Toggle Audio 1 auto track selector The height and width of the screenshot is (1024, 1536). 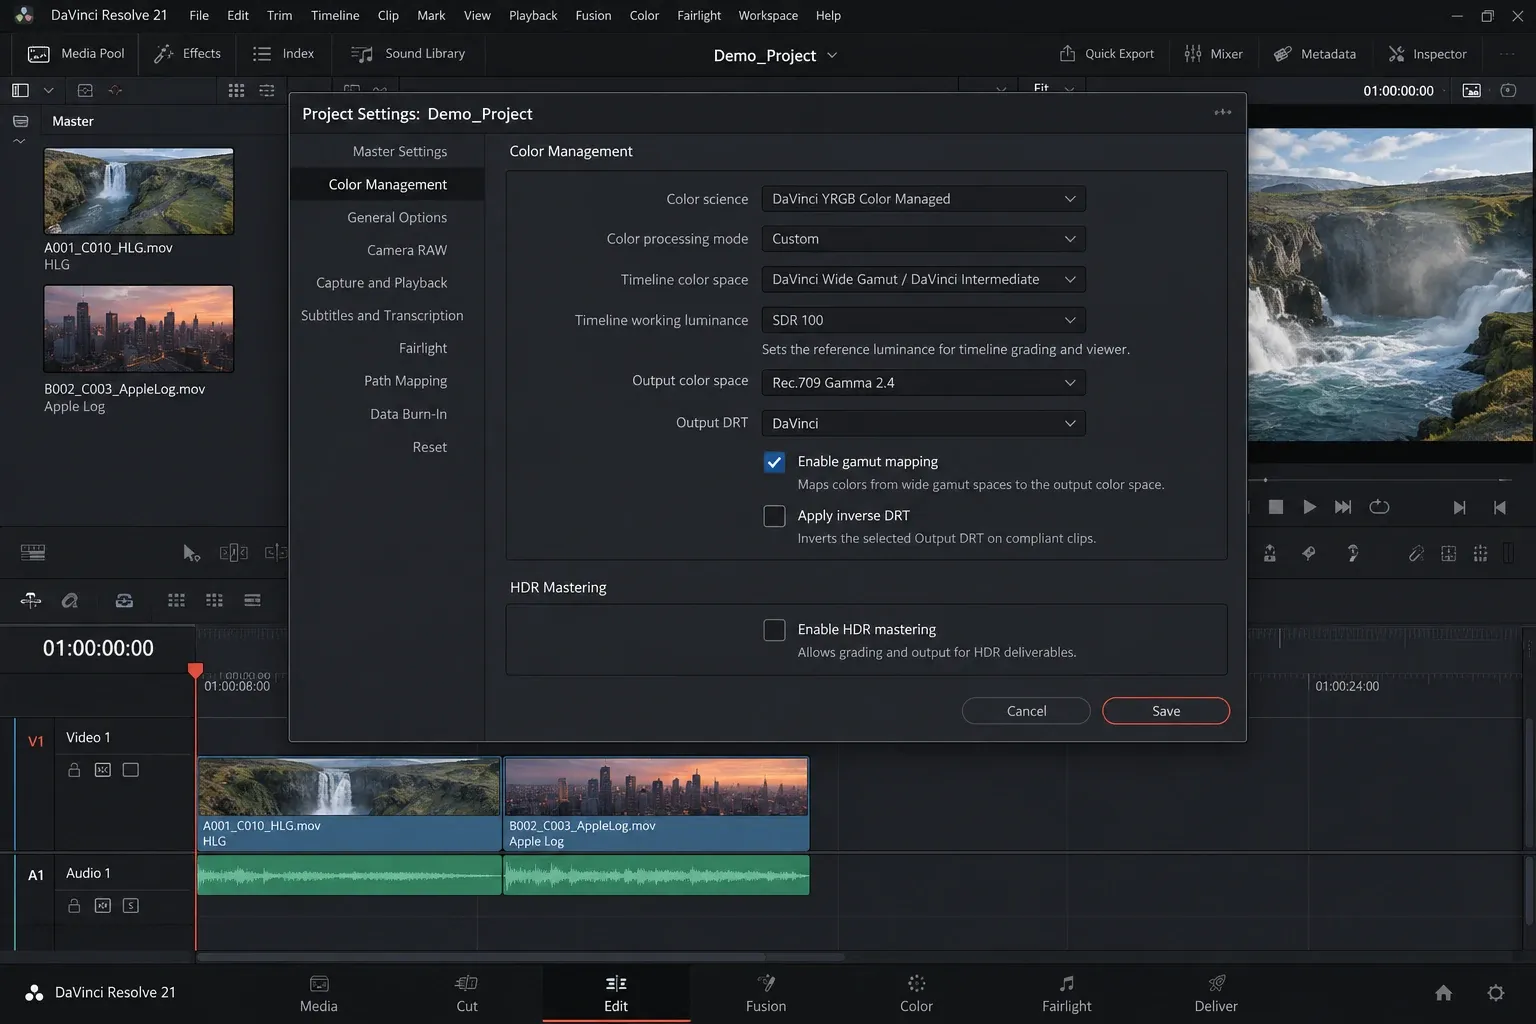[102, 906]
